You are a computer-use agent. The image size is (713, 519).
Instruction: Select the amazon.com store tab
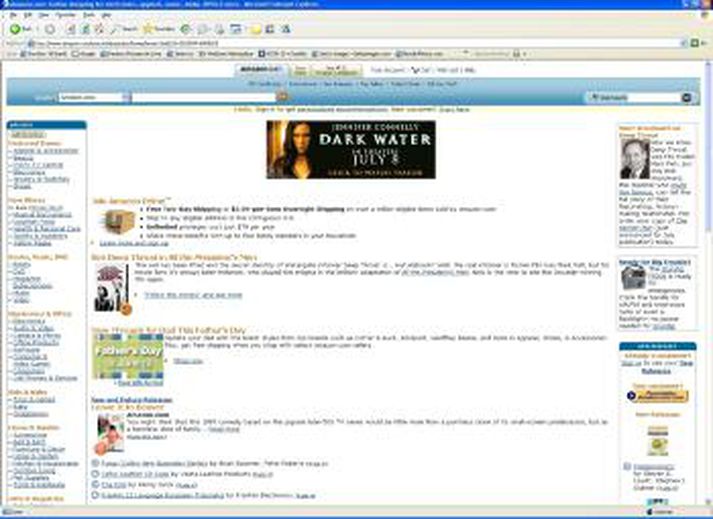coord(260,70)
